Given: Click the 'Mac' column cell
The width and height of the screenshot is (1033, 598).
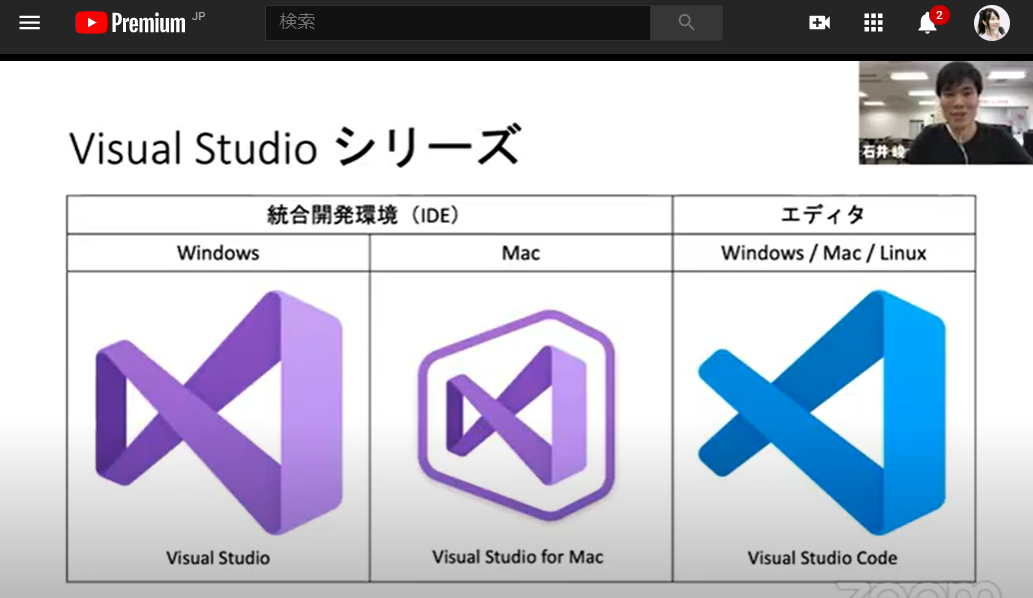Looking at the screenshot, I should click(x=520, y=253).
